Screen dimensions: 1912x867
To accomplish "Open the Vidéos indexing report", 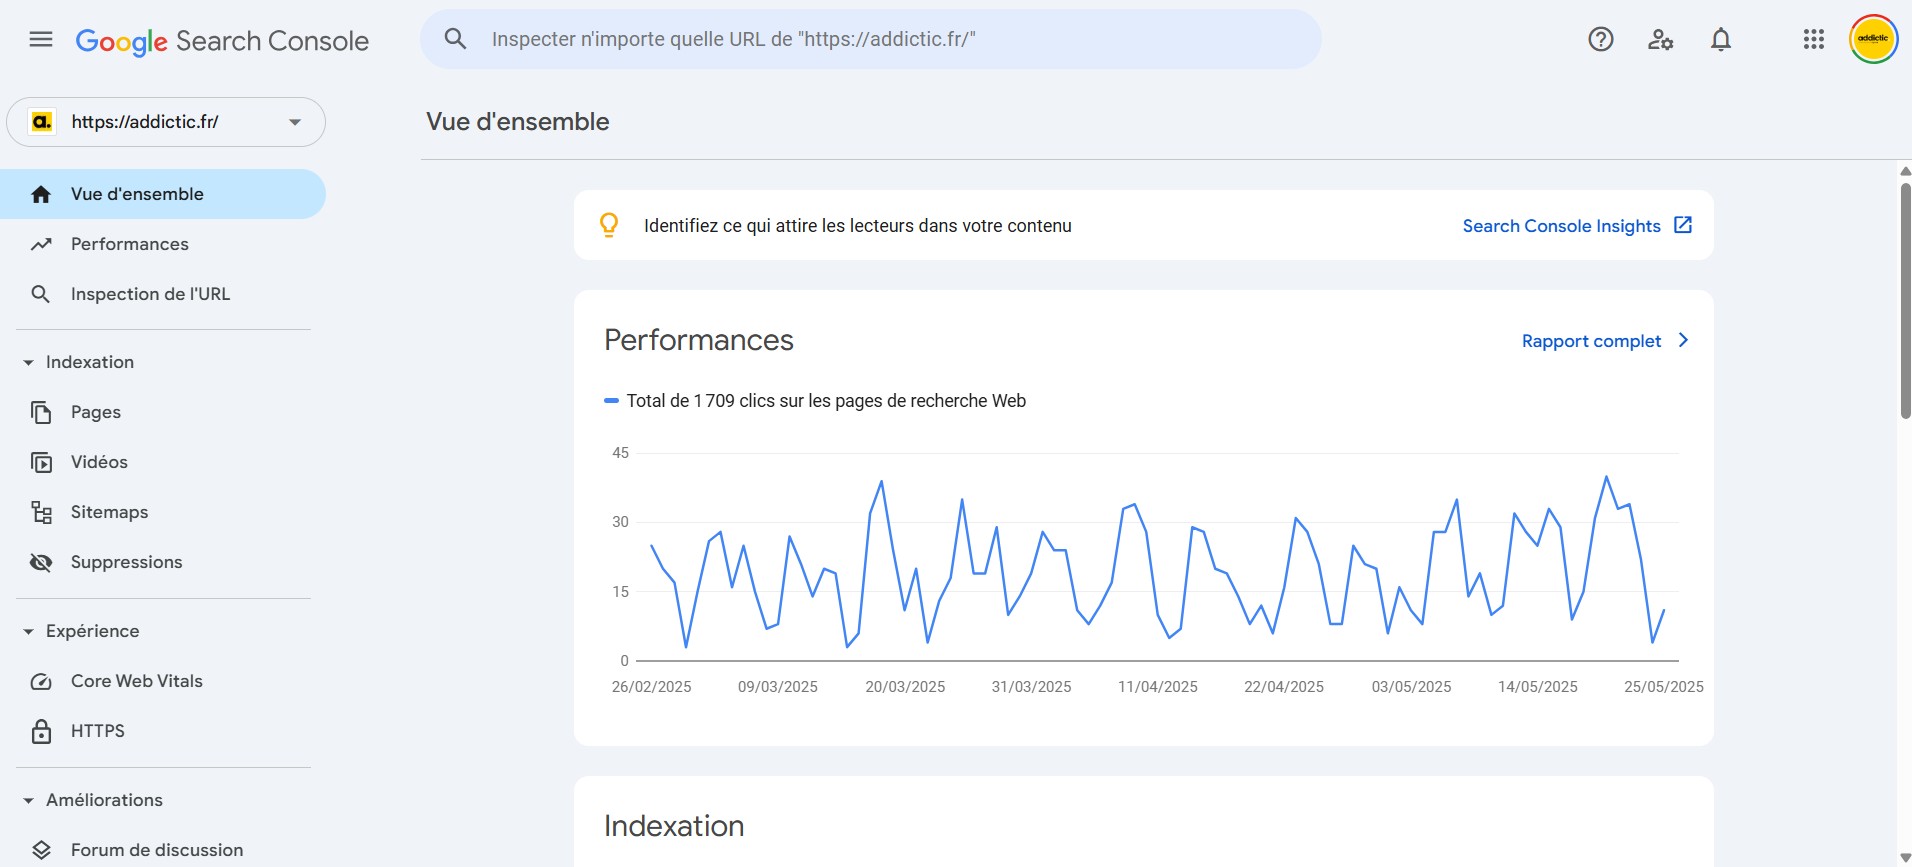I will [163, 462].
